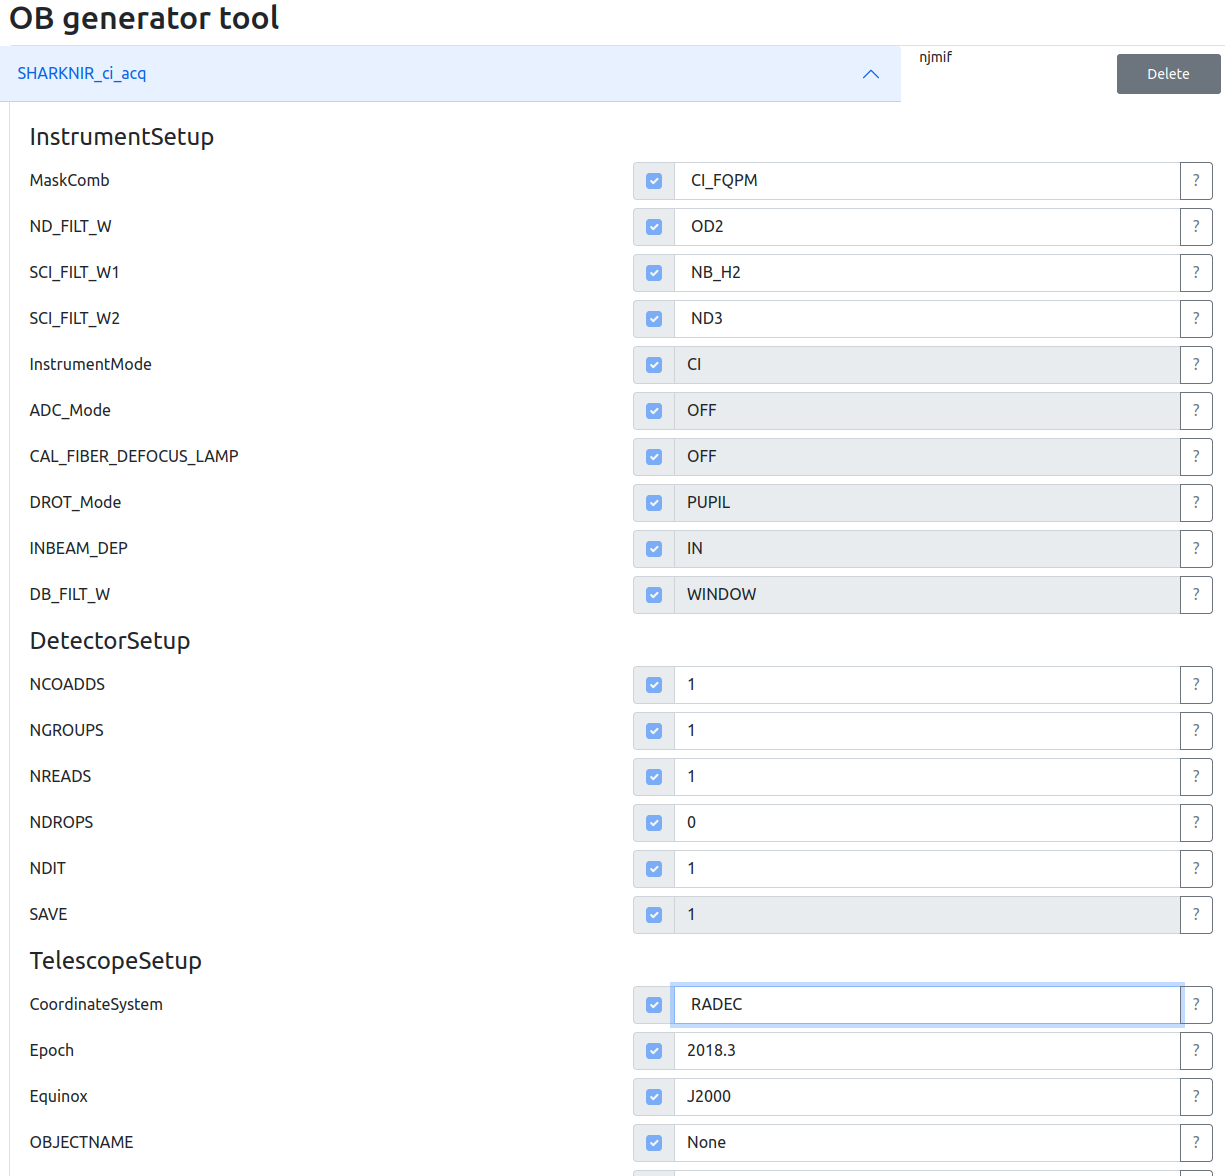Show help for DROT_Mode

pyautogui.click(x=1196, y=503)
